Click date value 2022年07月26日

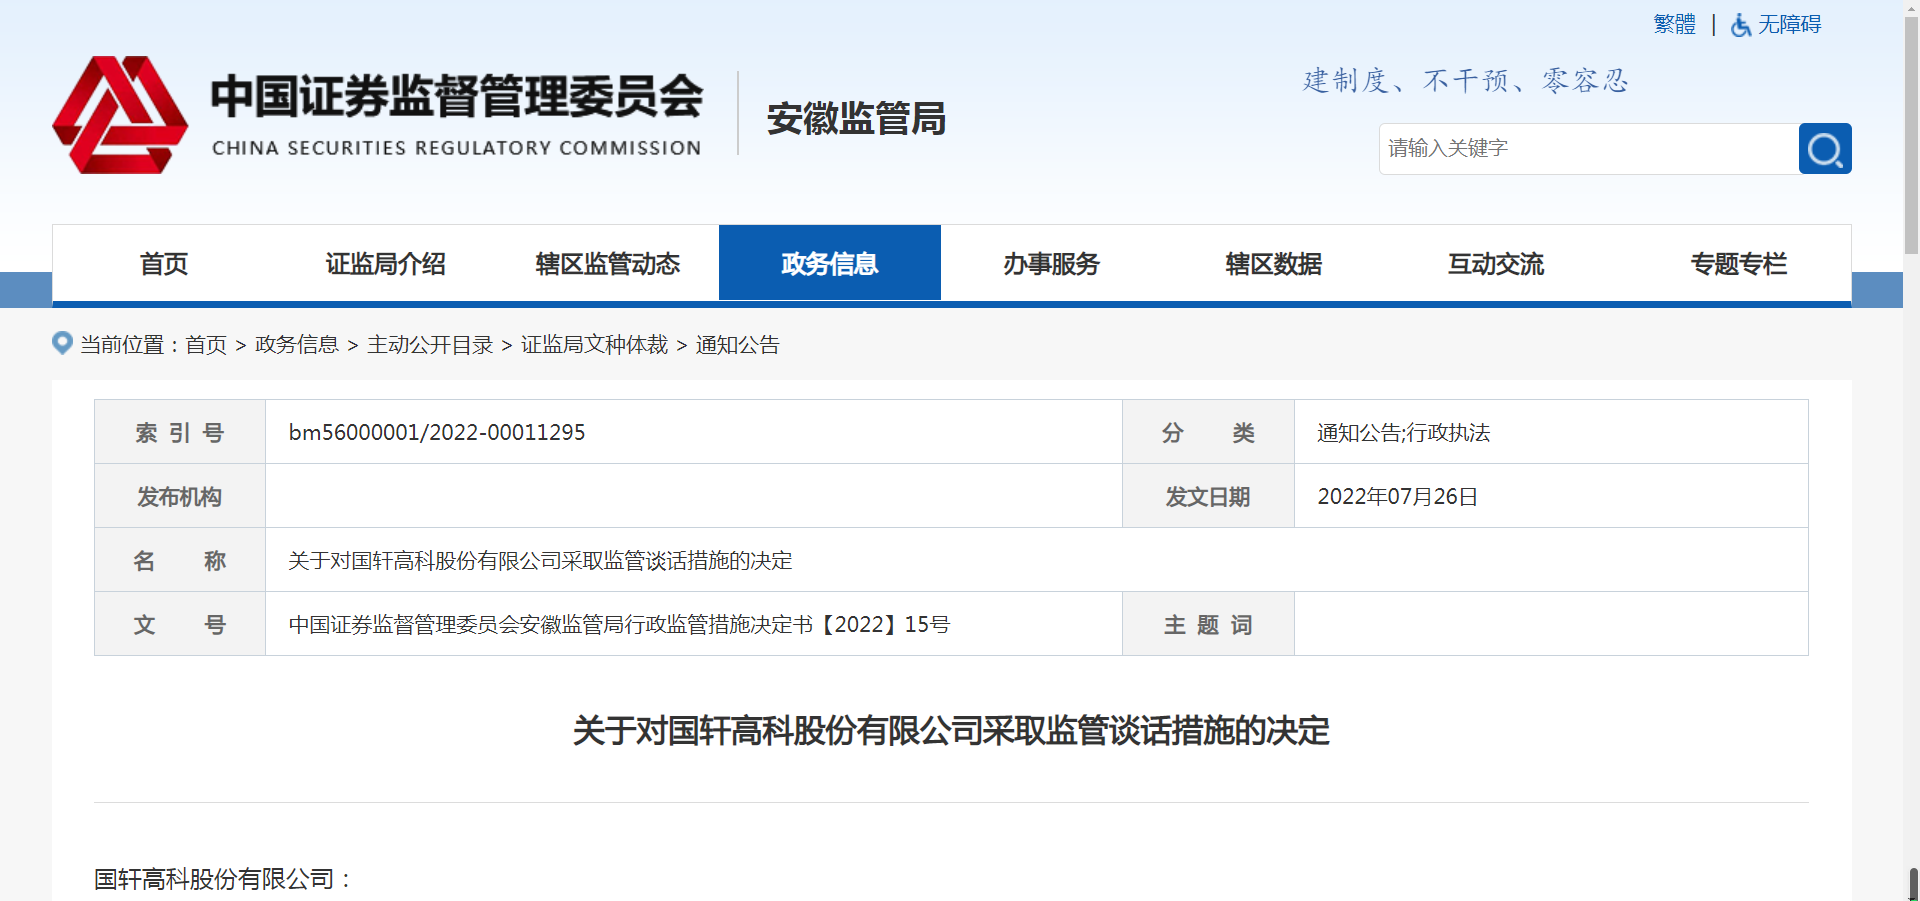1397,496
